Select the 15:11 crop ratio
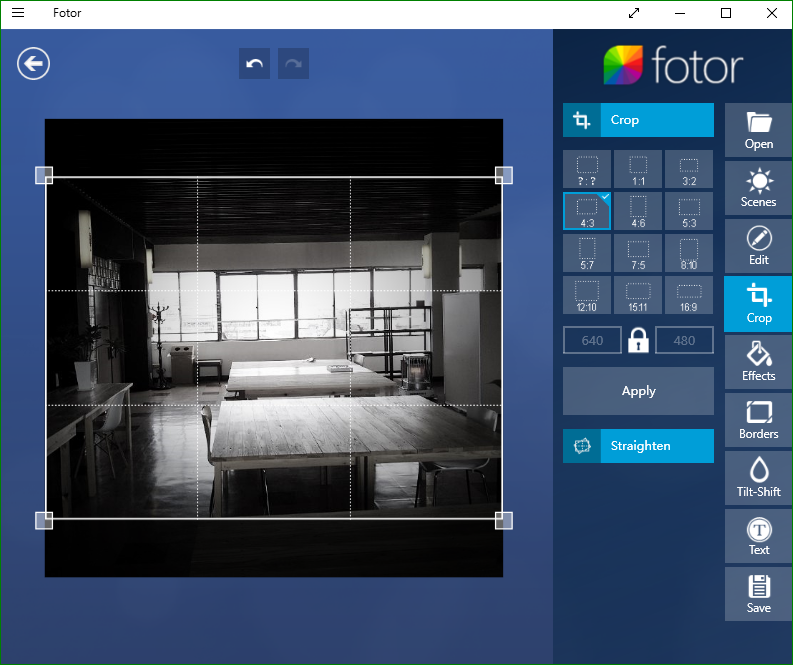The width and height of the screenshot is (793, 665). click(638, 295)
